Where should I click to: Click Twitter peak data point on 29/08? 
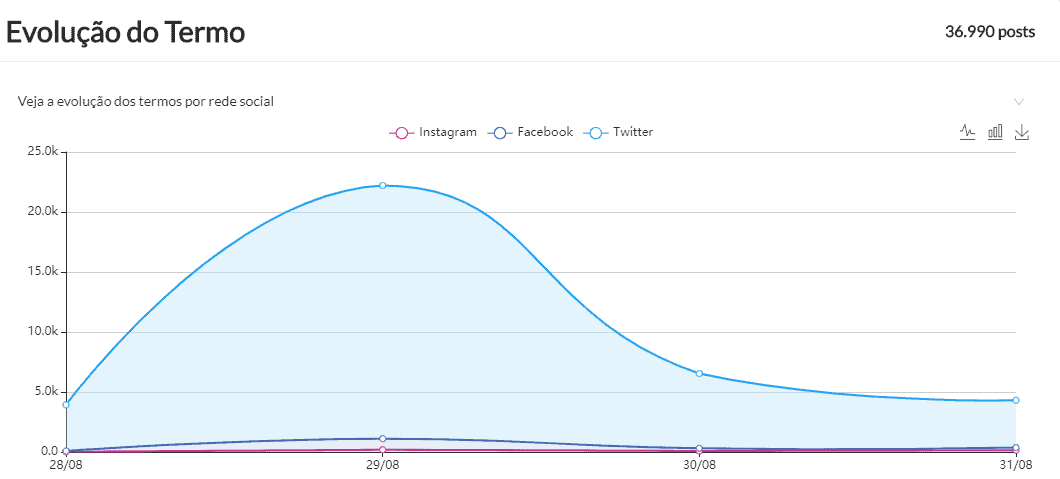point(382,185)
